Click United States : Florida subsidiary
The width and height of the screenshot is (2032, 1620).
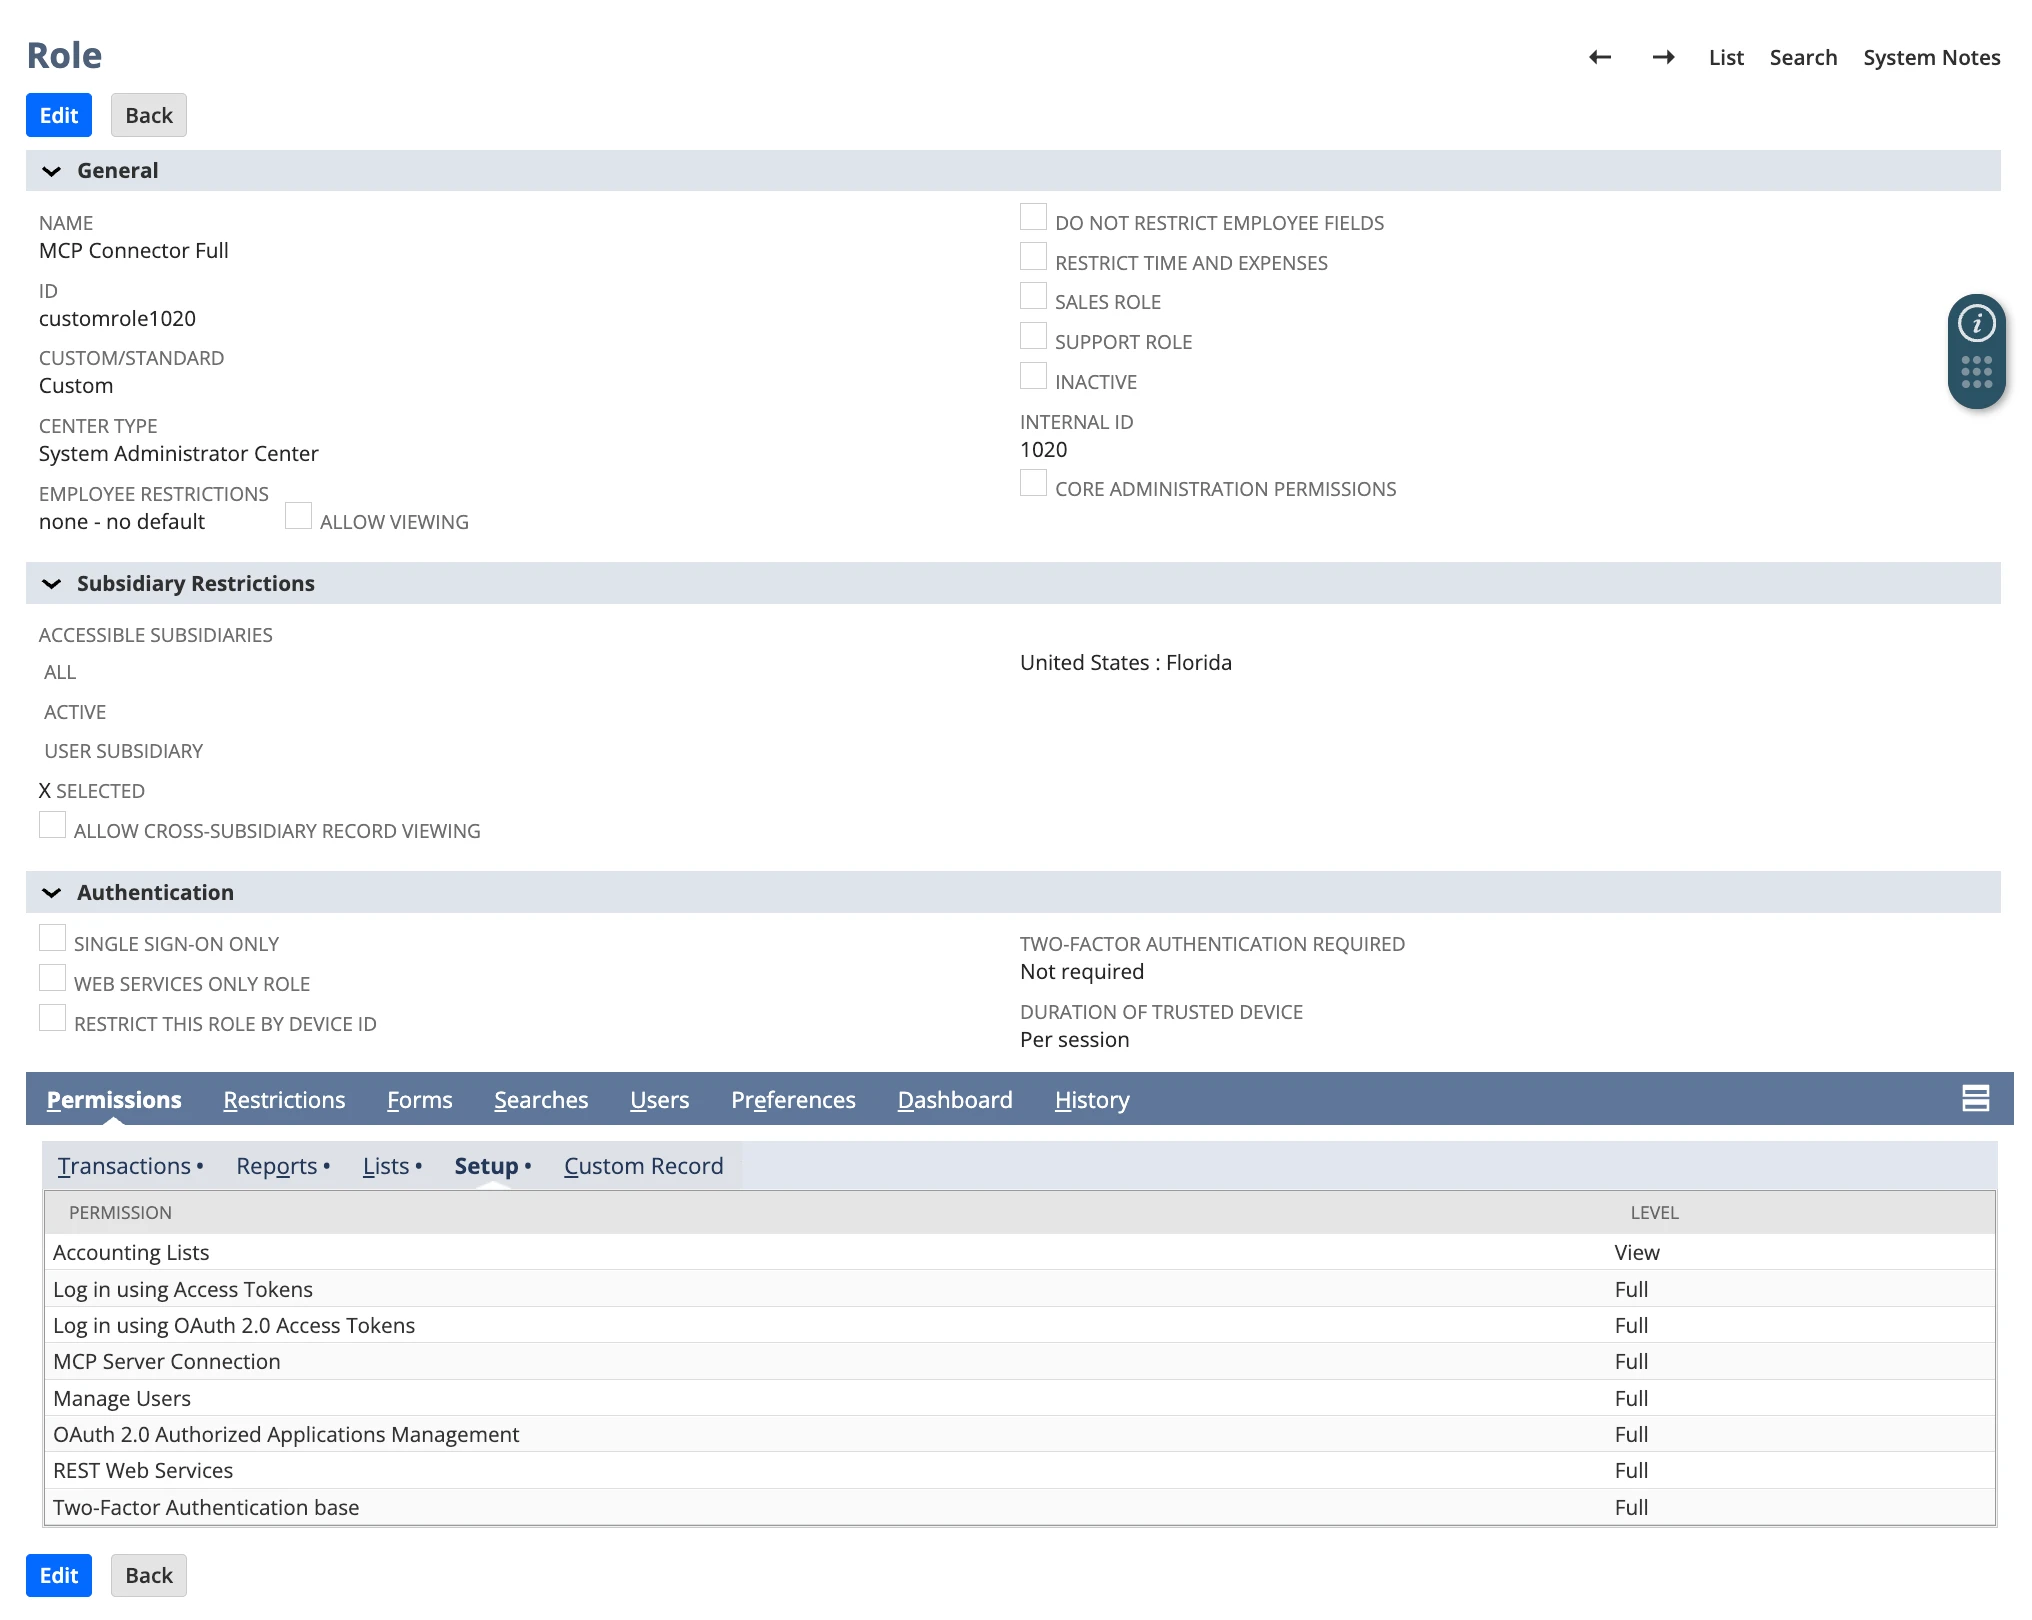[x=1126, y=662]
